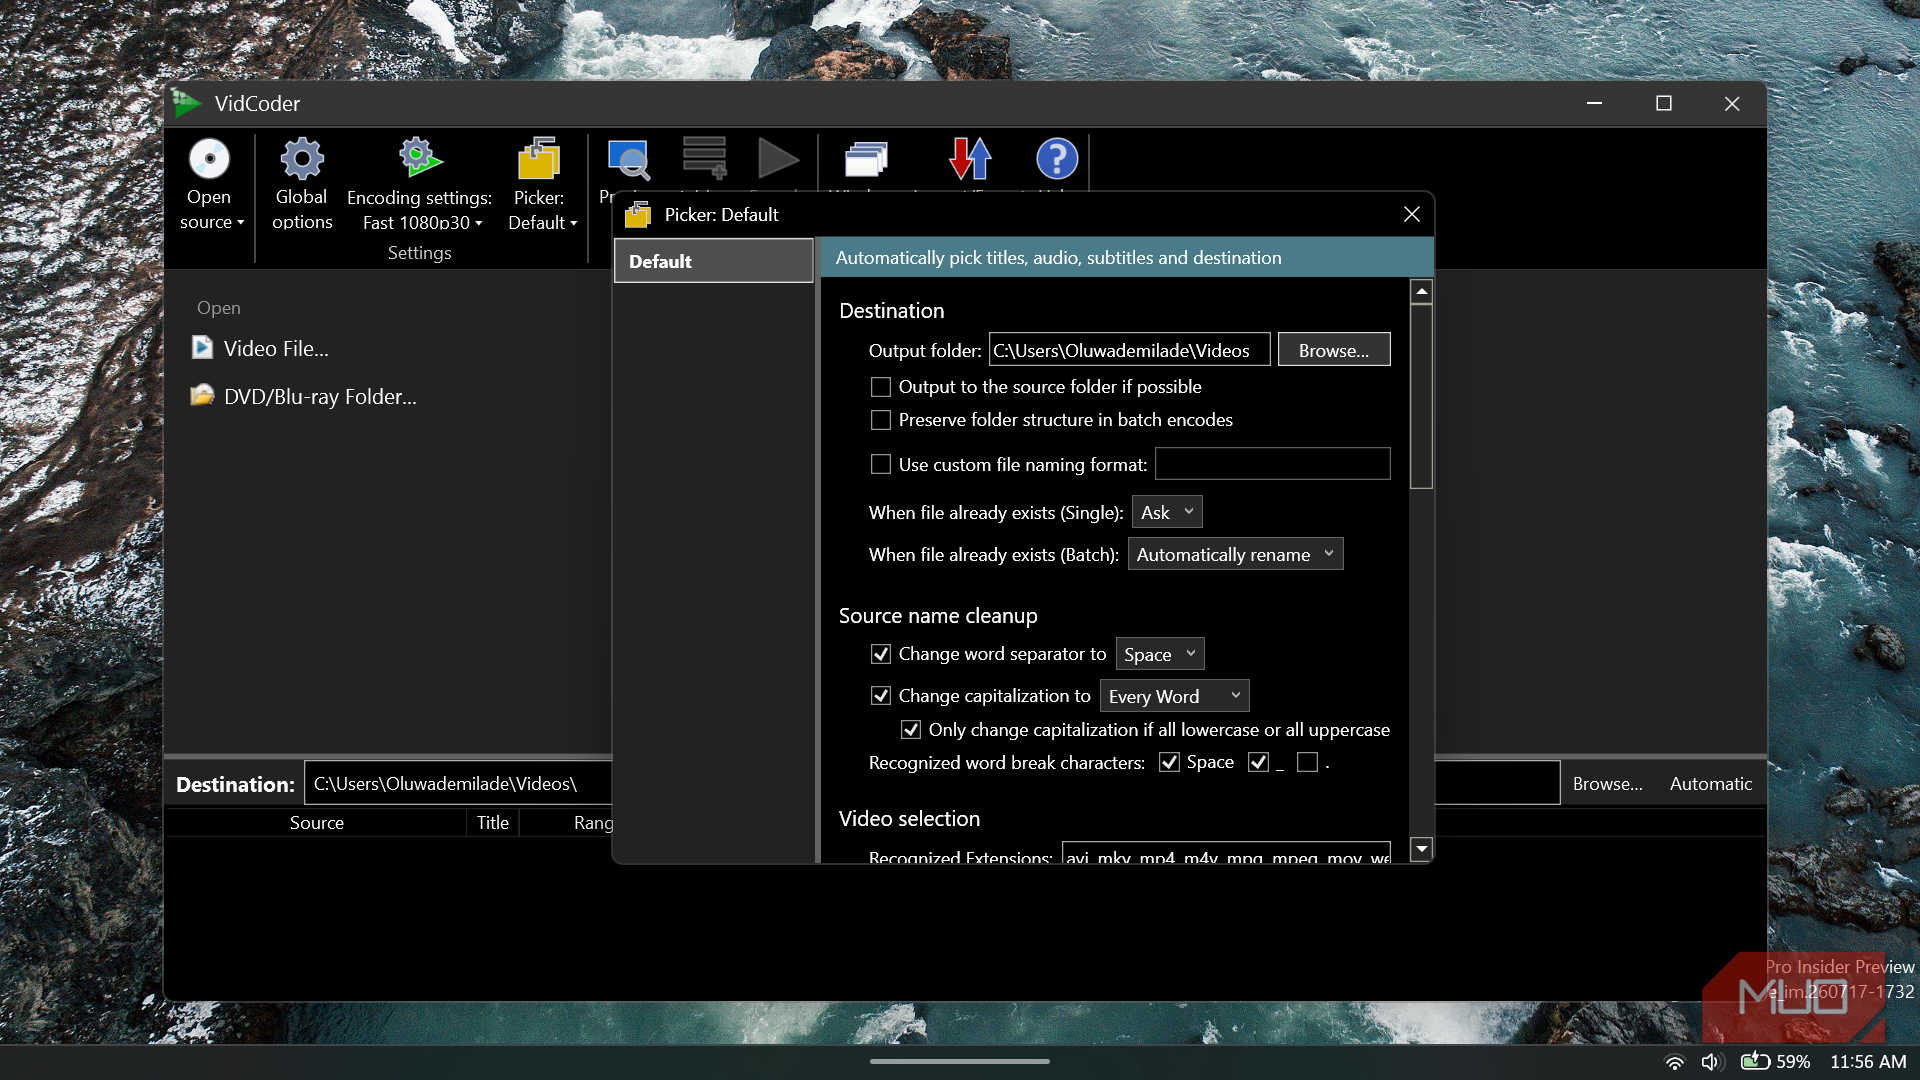Click the Wi-Fi icon in system tray
This screenshot has width=1920, height=1080.
pos(1674,1062)
